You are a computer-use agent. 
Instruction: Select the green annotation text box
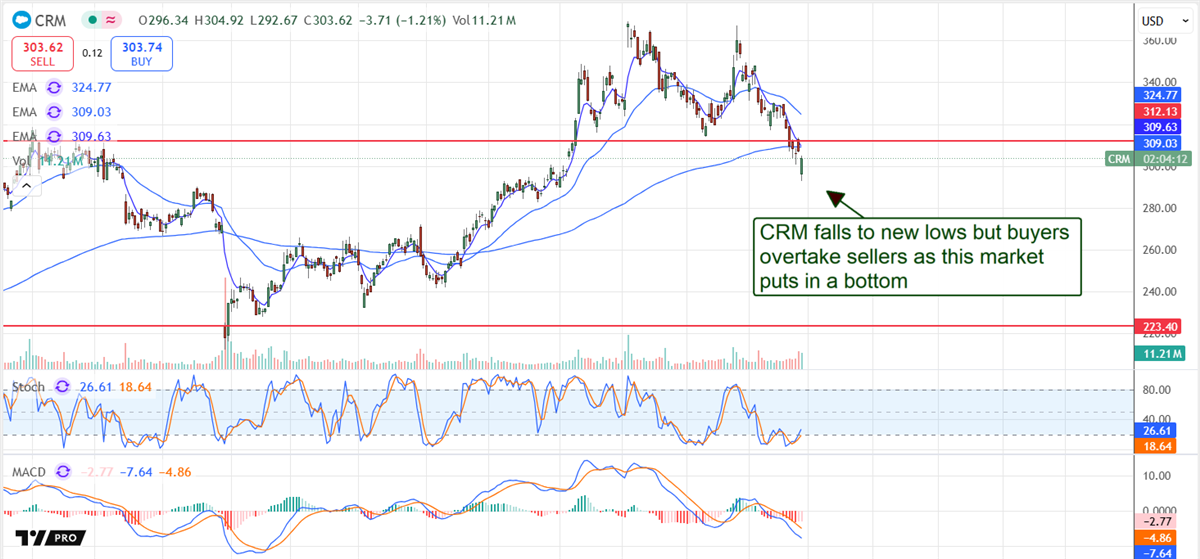(x=917, y=257)
